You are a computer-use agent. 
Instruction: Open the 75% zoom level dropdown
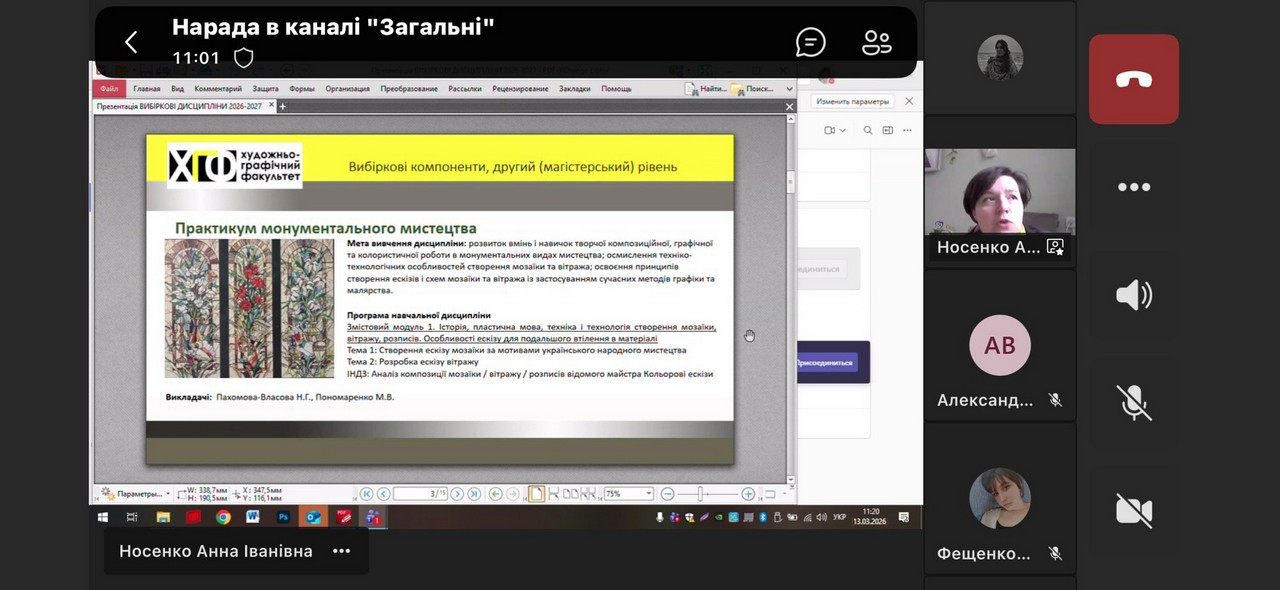click(x=628, y=494)
